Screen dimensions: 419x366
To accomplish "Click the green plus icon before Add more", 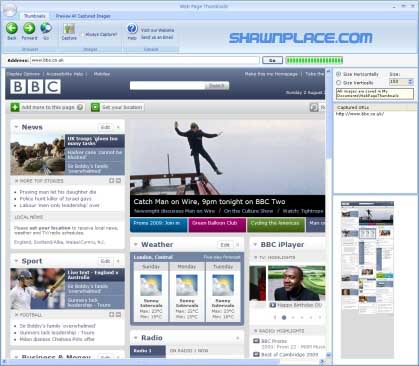I will 15,107.
